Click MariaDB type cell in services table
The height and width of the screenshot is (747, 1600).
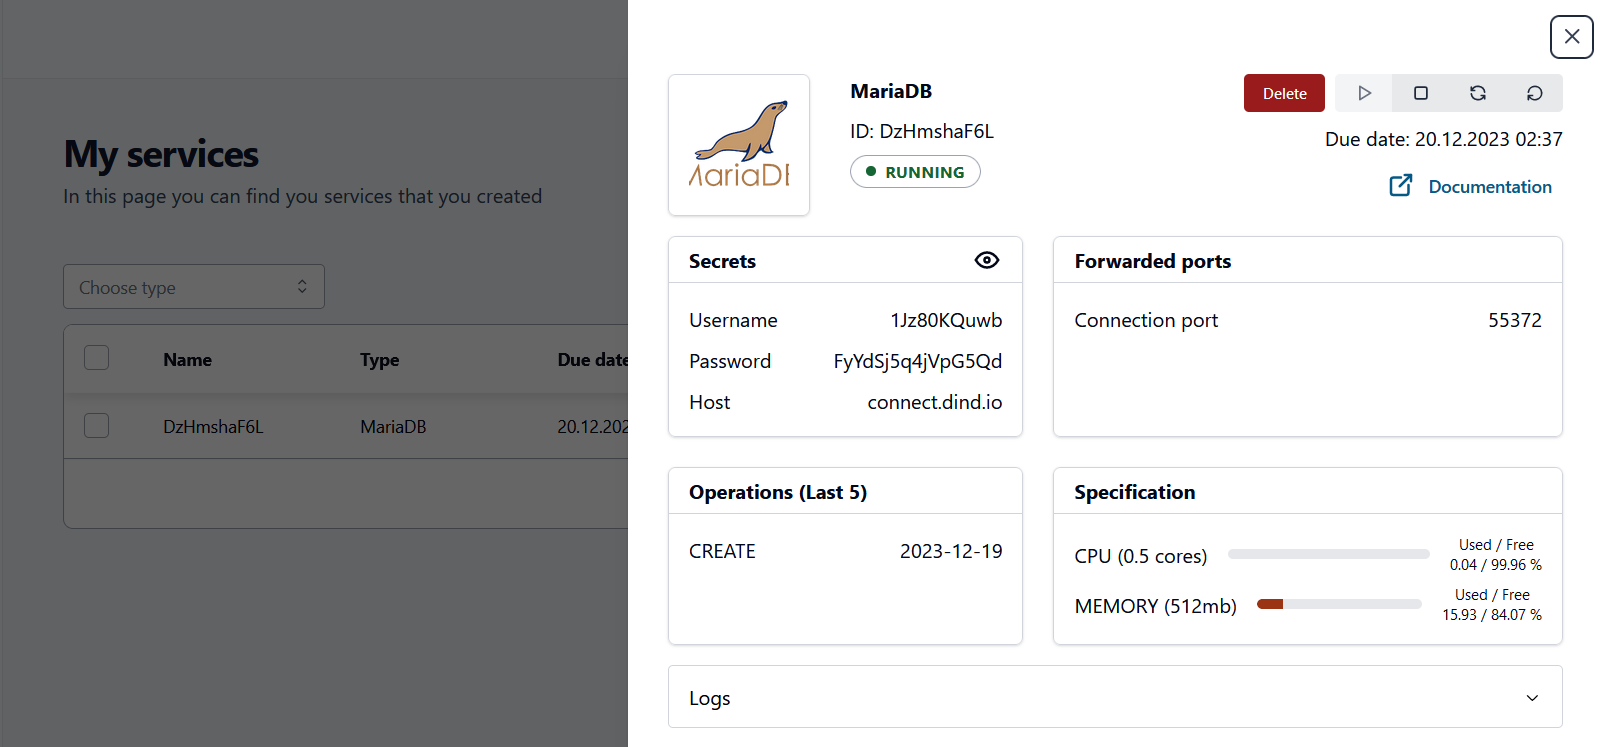393,427
